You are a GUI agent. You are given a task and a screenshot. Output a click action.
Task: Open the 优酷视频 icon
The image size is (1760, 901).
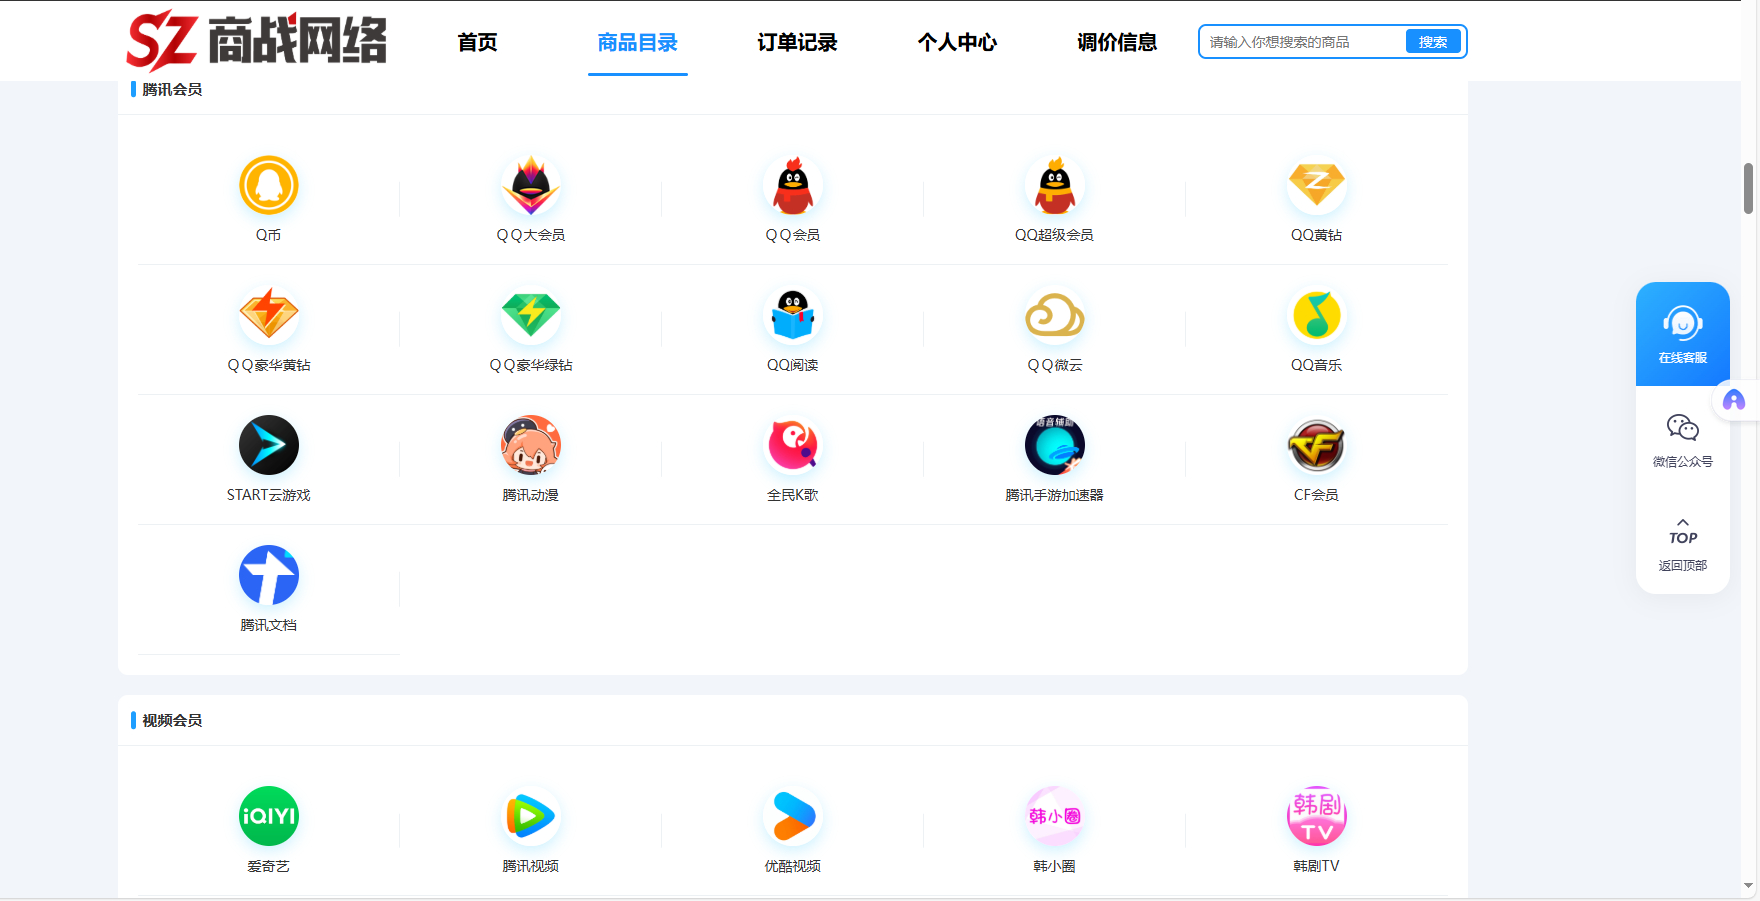[x=793, y=816]
